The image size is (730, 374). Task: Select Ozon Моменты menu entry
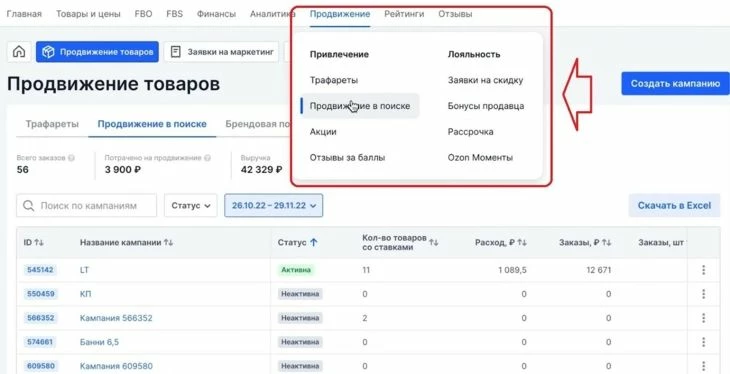tap(480, 158)
